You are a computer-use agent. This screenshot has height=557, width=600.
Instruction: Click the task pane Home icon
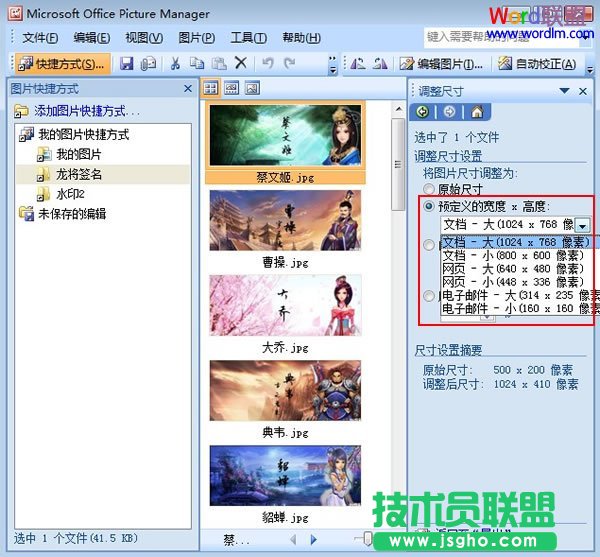477,111
